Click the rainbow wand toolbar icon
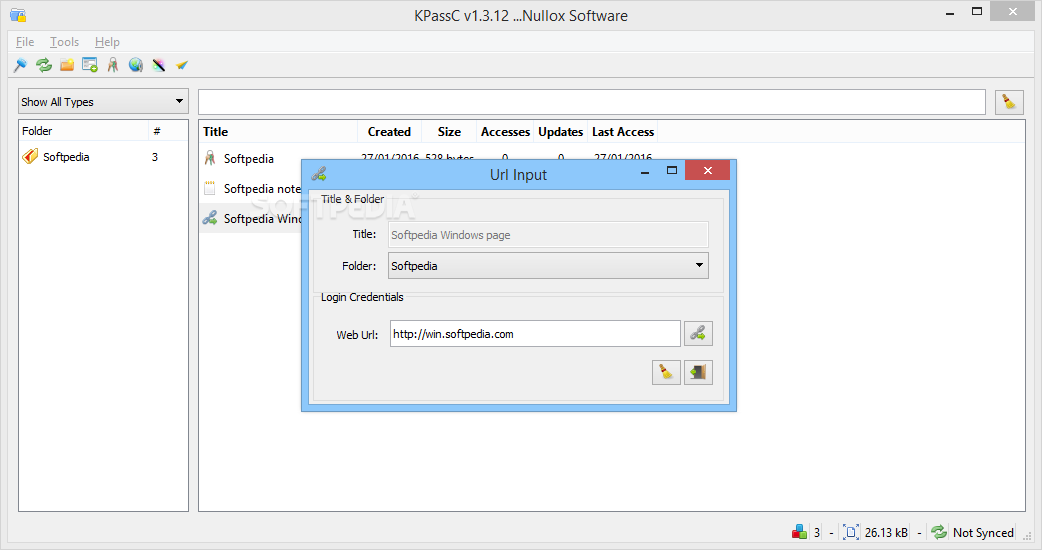The image size is (1042, 550). pyautogui.click(x=159, y=65)
